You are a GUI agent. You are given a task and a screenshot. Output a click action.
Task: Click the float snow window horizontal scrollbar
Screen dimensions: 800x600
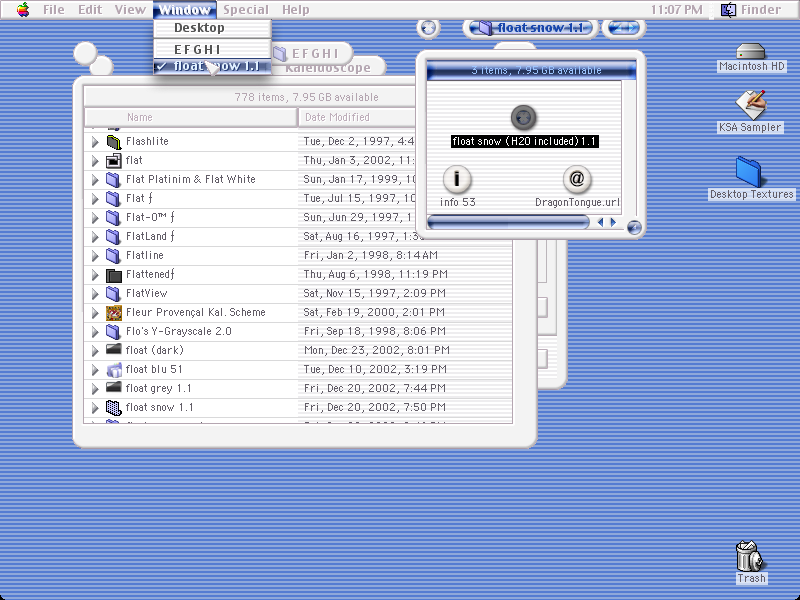point(508,222)
